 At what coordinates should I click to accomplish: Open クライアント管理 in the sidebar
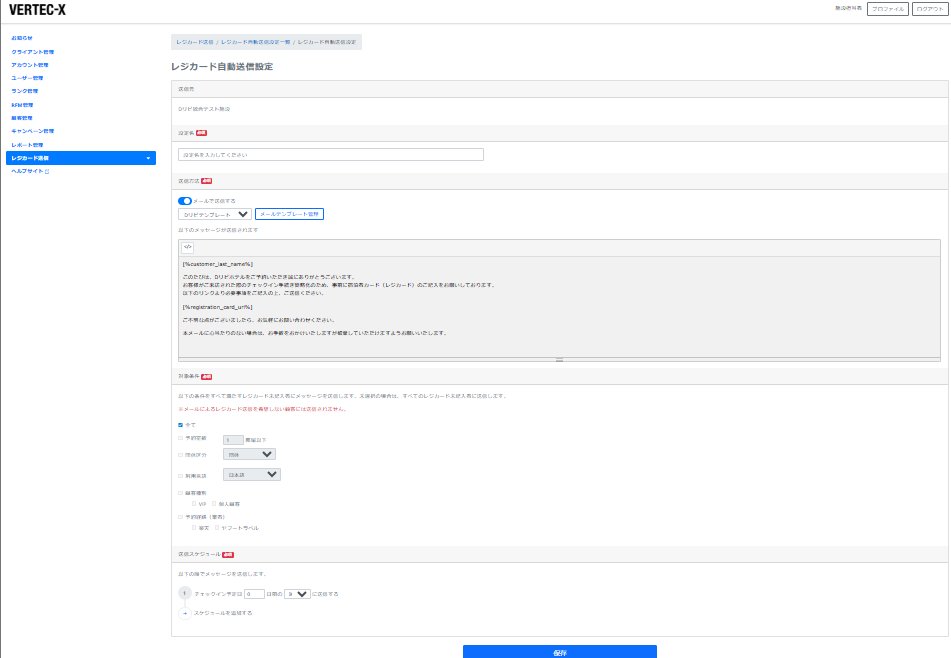click(x=33, y=52)
